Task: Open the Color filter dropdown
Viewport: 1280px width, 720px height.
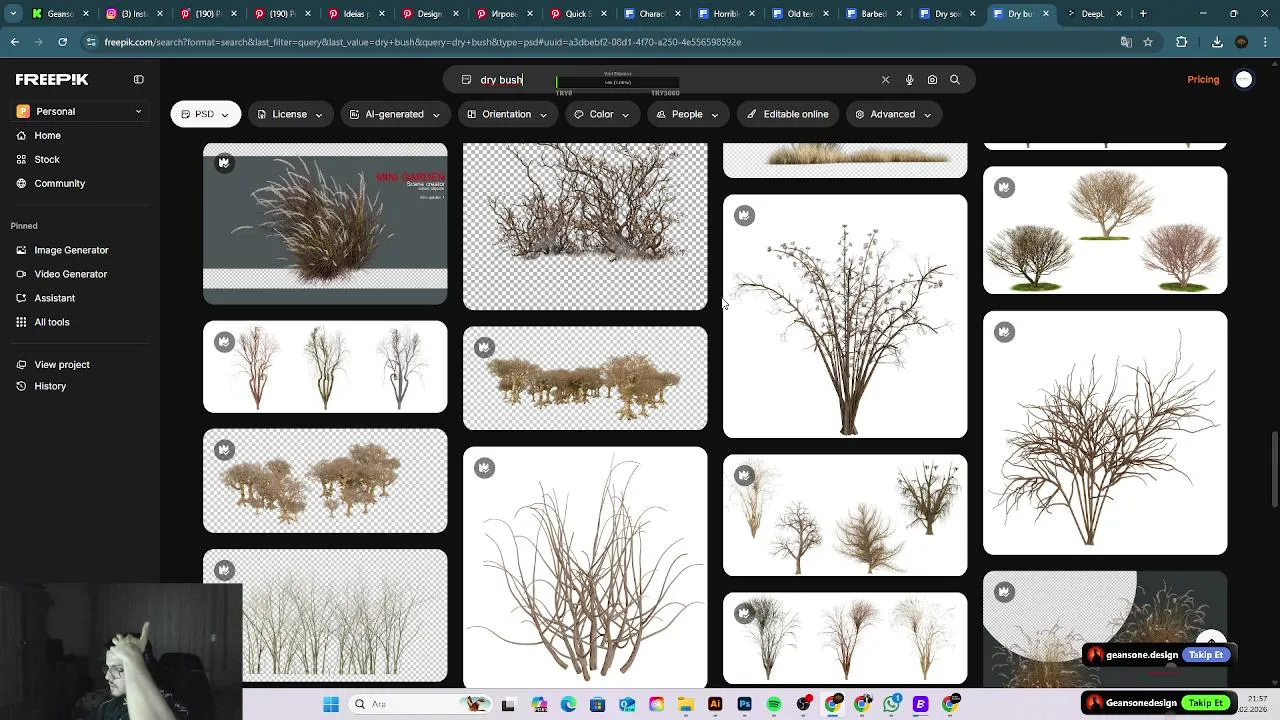Action: (602, 114)
